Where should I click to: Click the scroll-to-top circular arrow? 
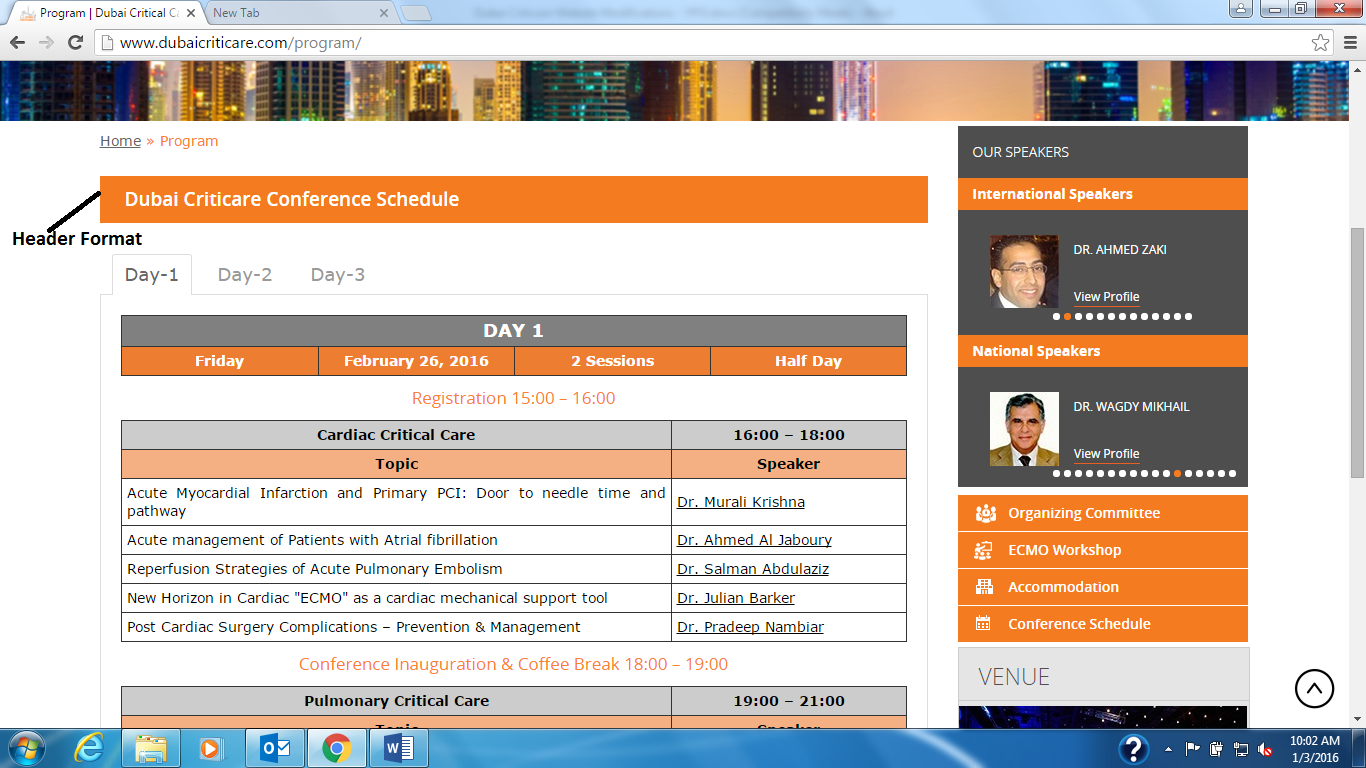click(x=1314, y=688)
